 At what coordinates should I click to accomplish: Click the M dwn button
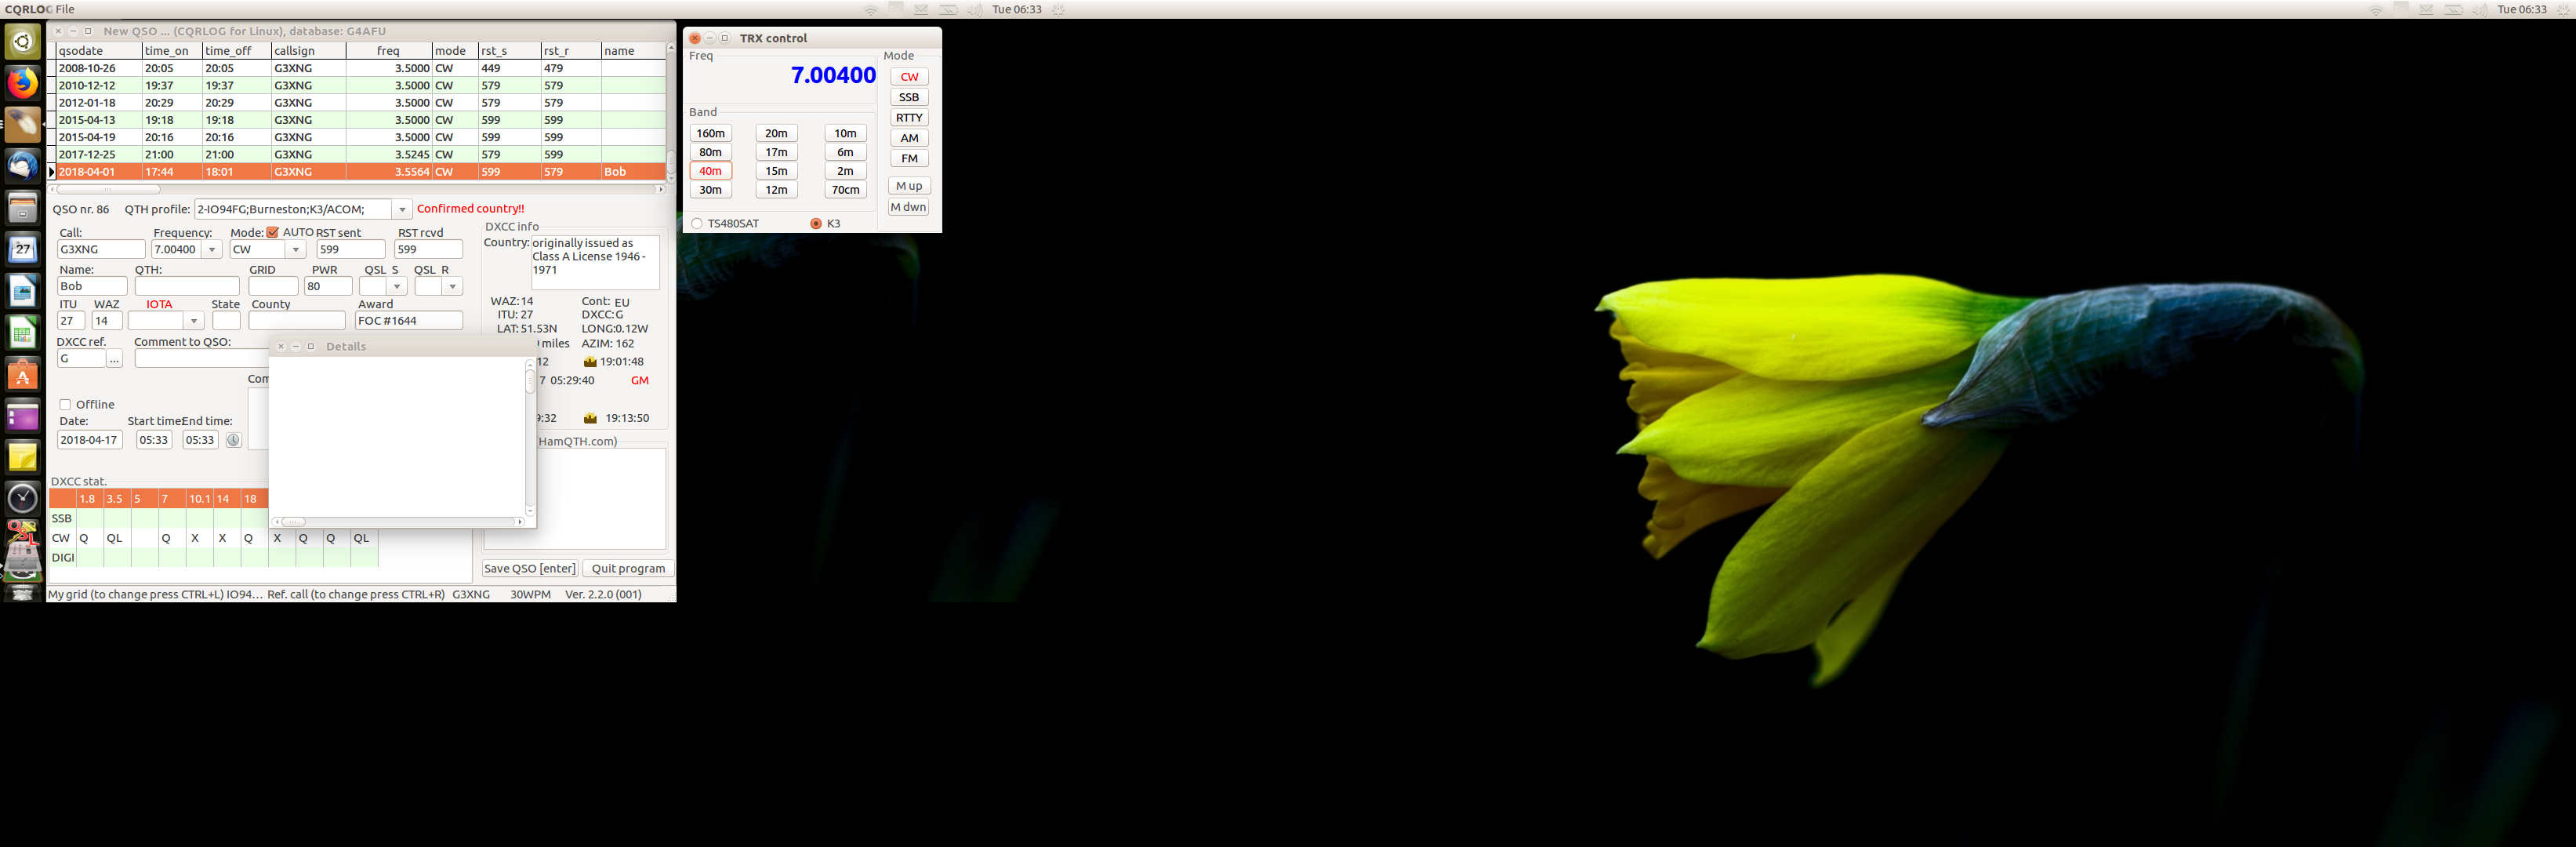coord(909,207)
